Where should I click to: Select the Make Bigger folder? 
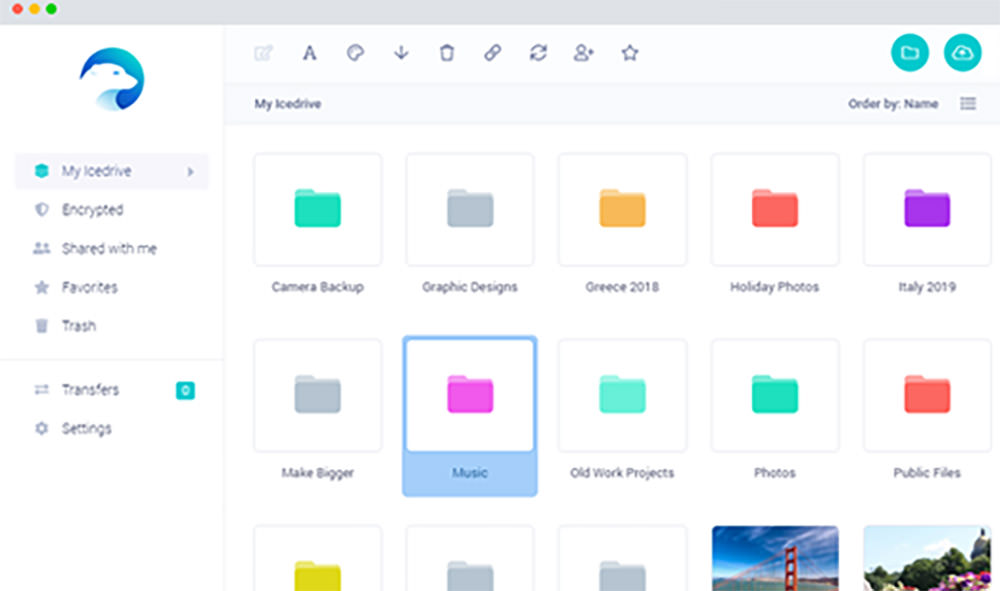tap(318, 395)
